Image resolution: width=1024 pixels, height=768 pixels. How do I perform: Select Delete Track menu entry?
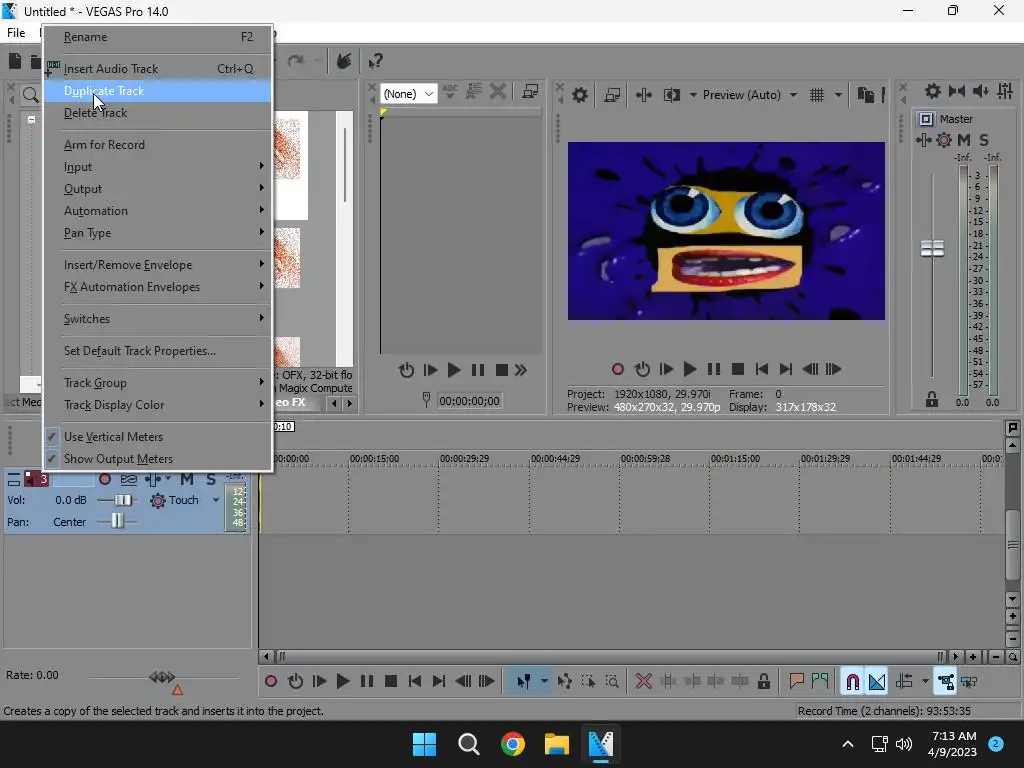pos(157,113)
